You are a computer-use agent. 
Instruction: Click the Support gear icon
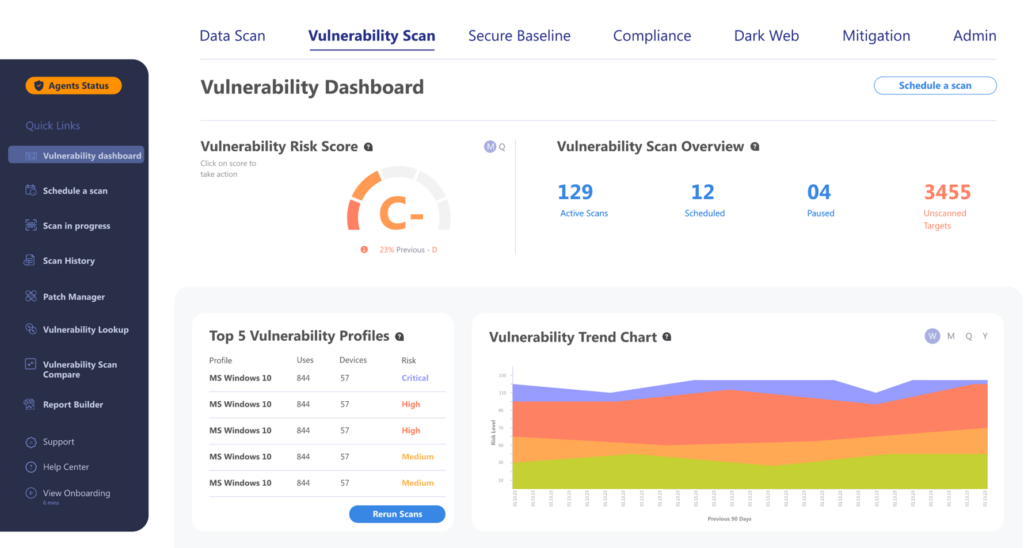pyautogui.click(x=31, y=442)
